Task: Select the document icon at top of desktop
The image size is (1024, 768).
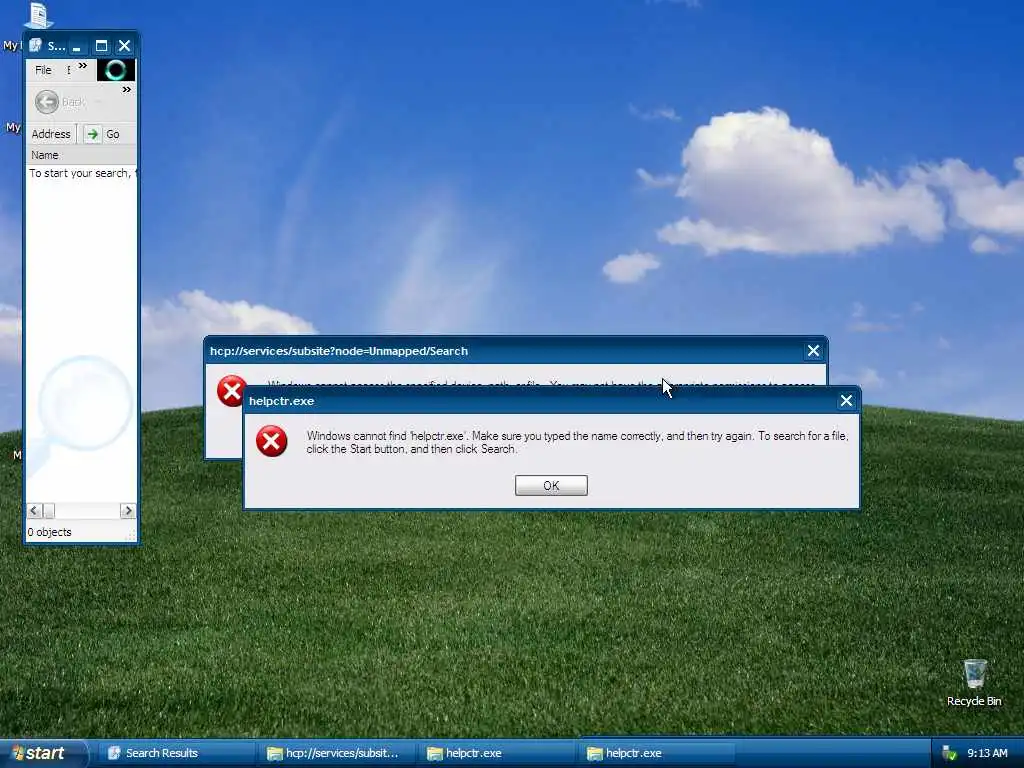Action: point(38,14)
